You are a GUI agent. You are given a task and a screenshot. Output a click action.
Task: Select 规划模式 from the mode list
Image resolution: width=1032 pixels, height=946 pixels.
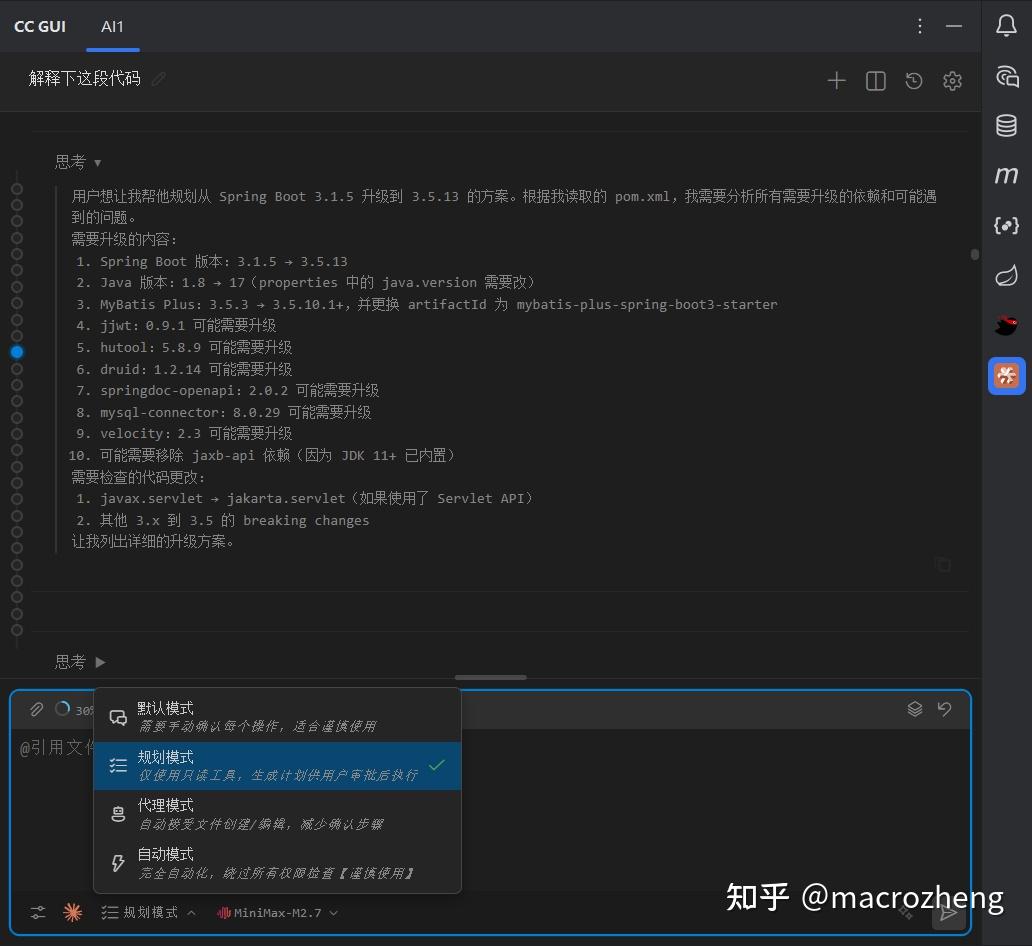point(277,766)
